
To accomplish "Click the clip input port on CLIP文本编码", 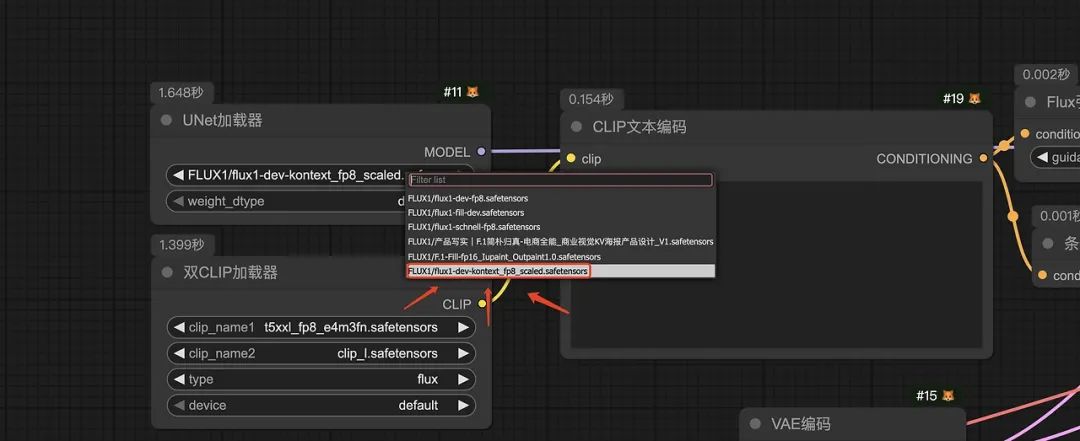I will pos(571,158).
